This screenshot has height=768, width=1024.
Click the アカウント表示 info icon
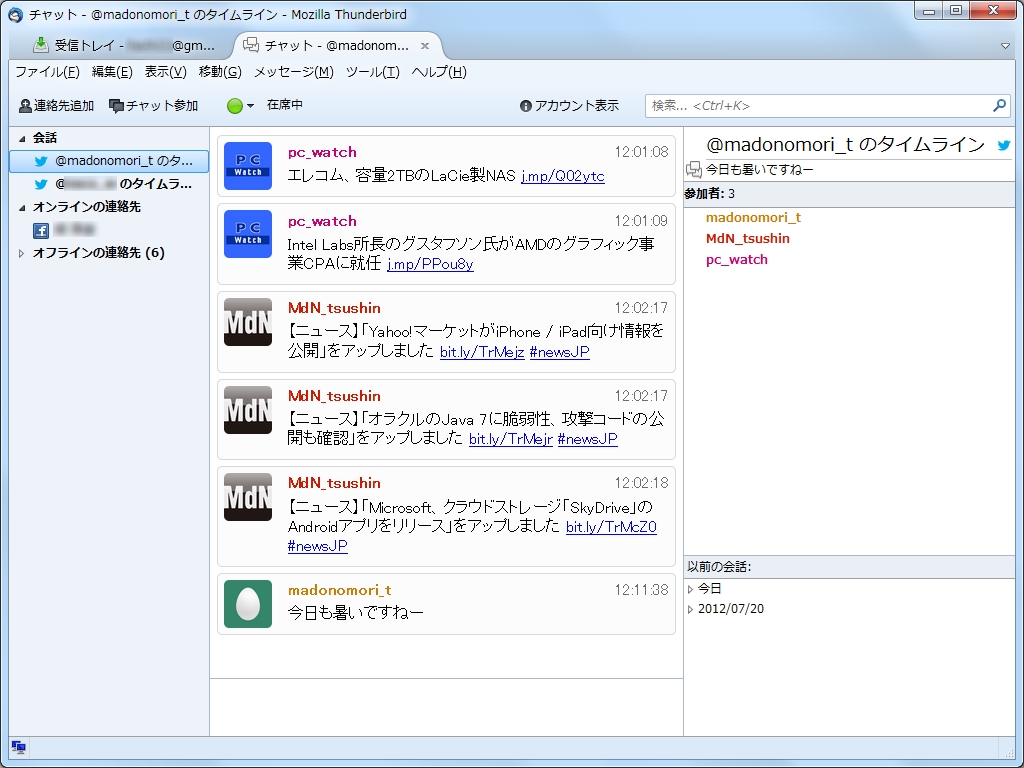point(525,105)
